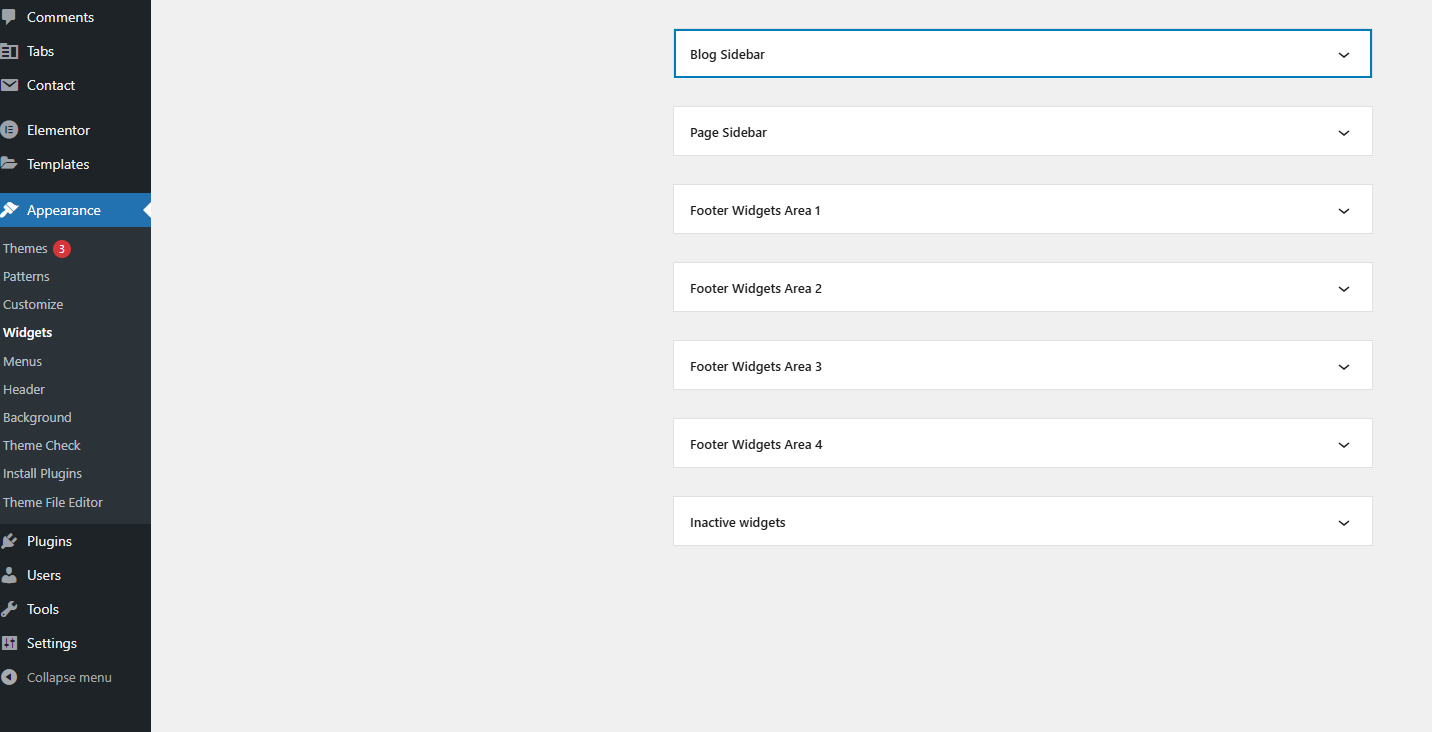Open Footer Widgets Area 3 panel
1432x732 pixels.
coord(1022,366)
